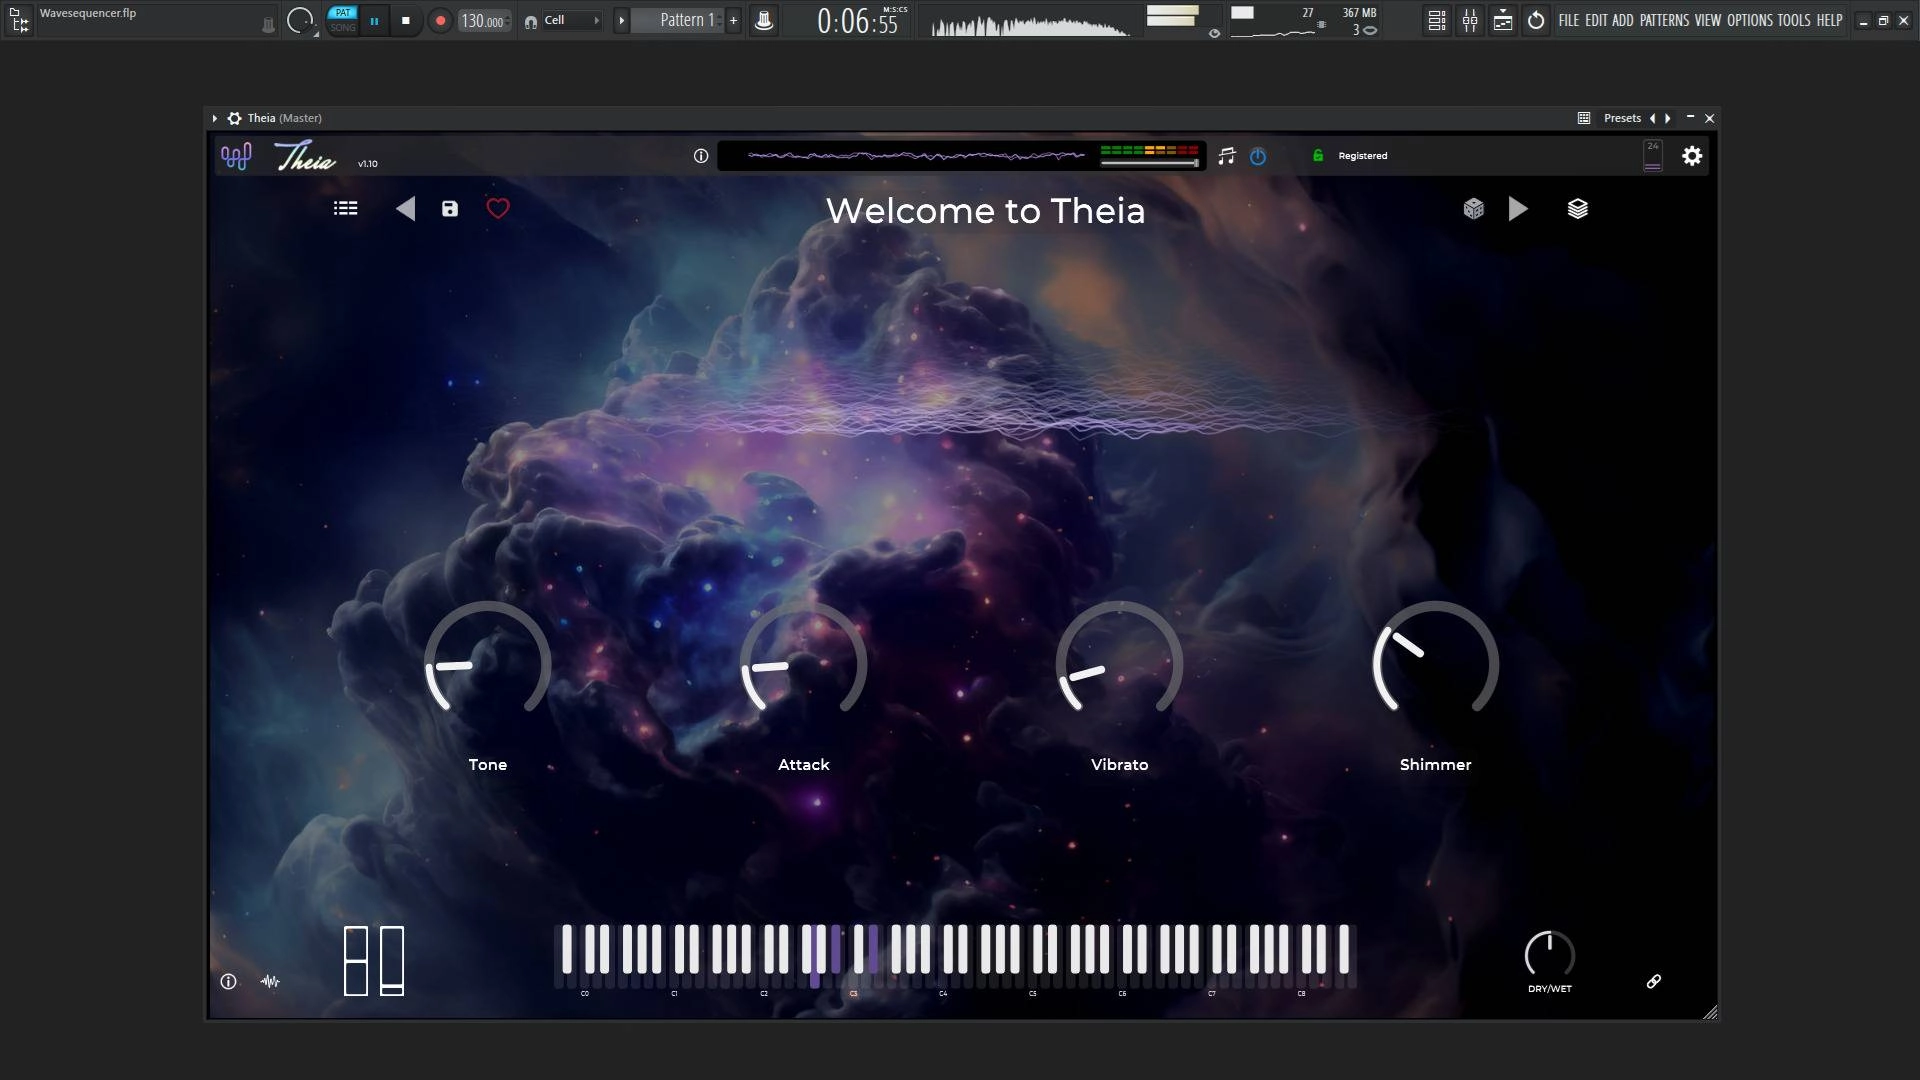Click the link chain icon near Dry/Wet

[1654, 982]
